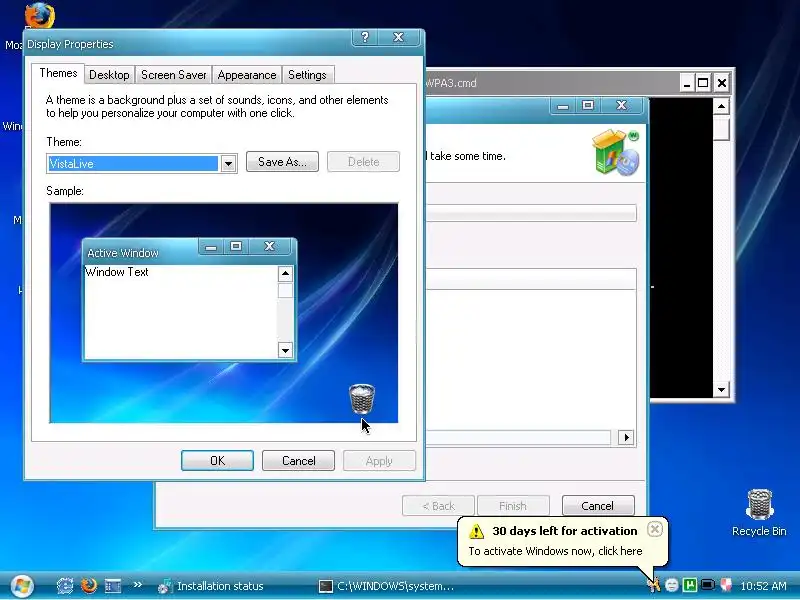Cancel the installation wizard
The image size is (800, 600).
click(598, 506)
